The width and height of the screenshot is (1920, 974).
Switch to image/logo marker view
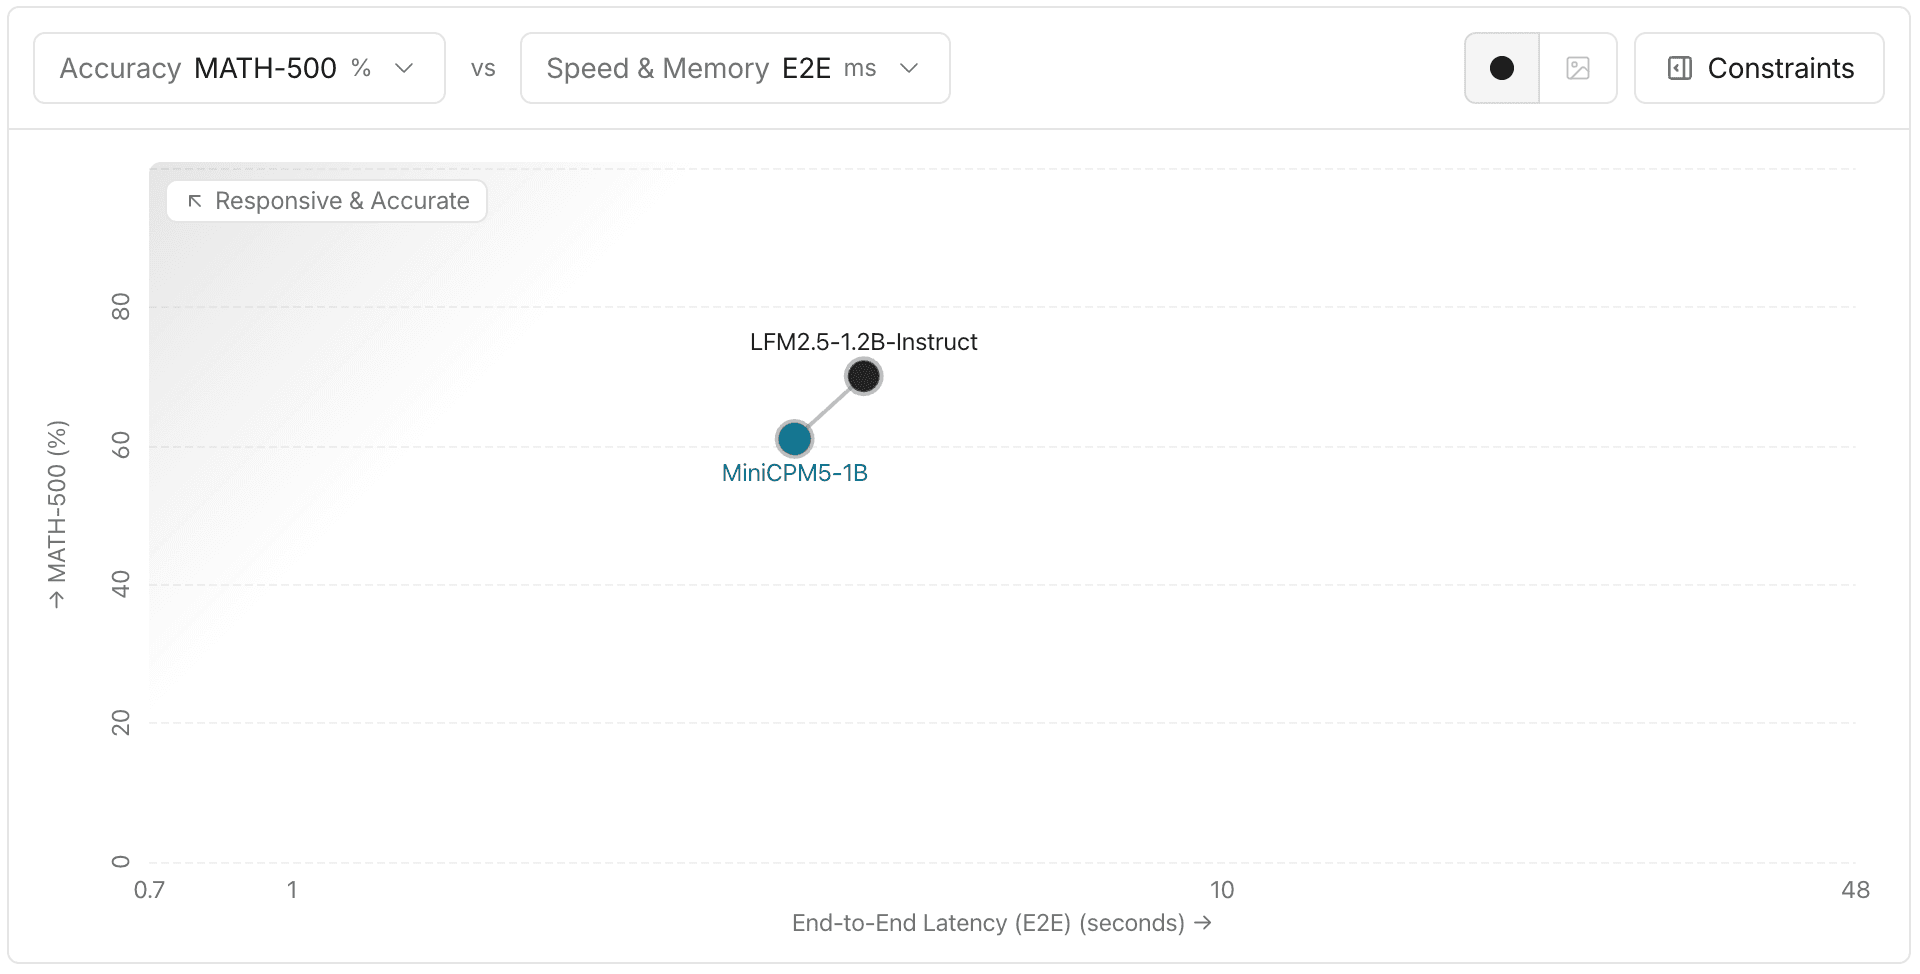point(1578,68)
